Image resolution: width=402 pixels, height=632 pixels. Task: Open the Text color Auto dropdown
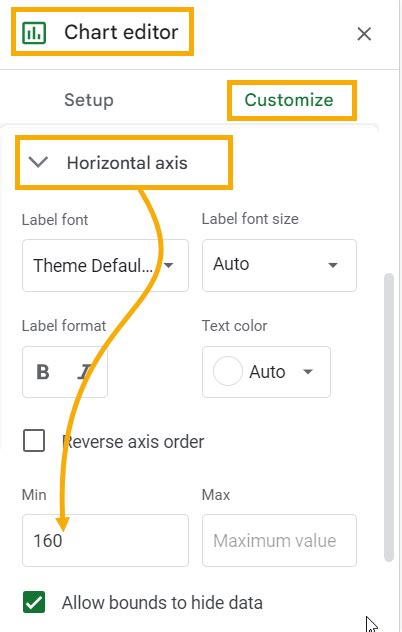(266, 372)
